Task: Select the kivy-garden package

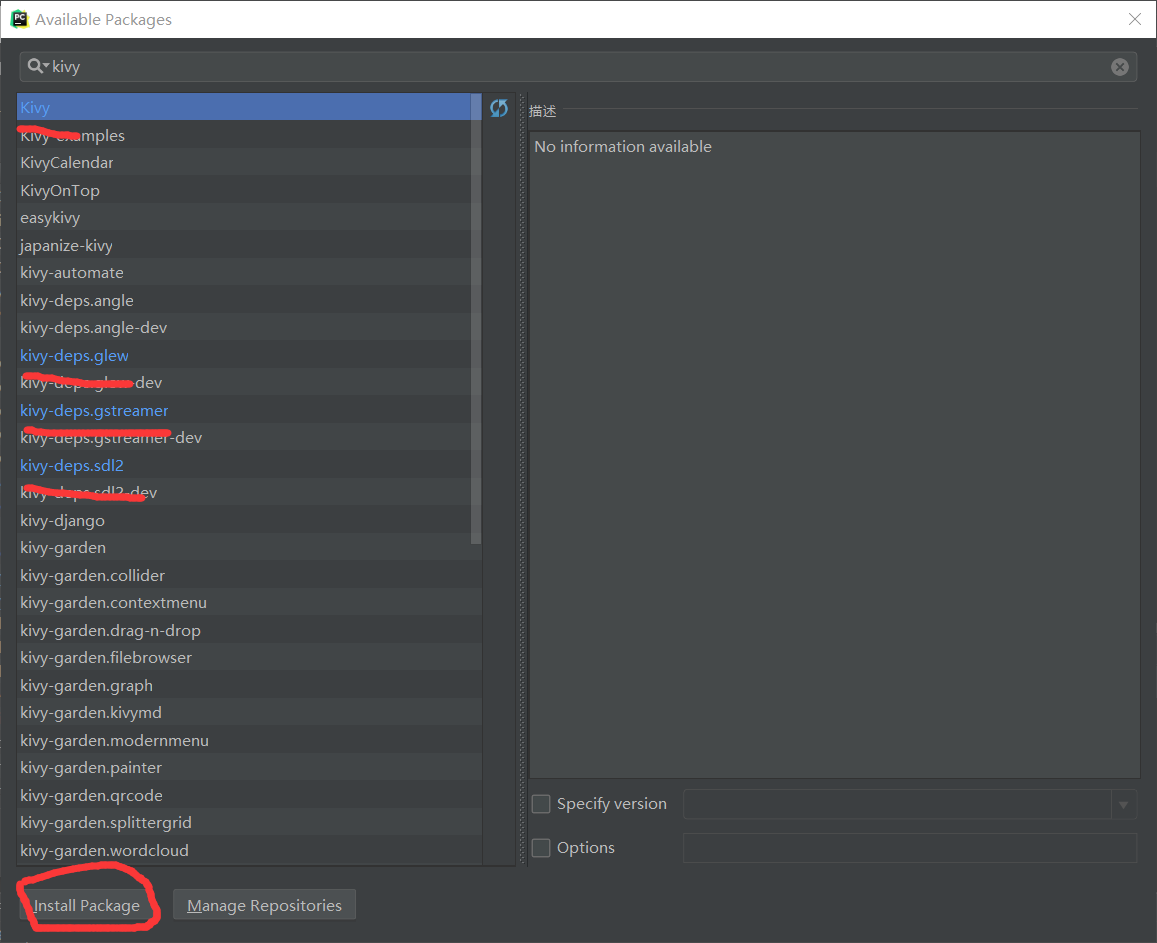Action: 249,548
